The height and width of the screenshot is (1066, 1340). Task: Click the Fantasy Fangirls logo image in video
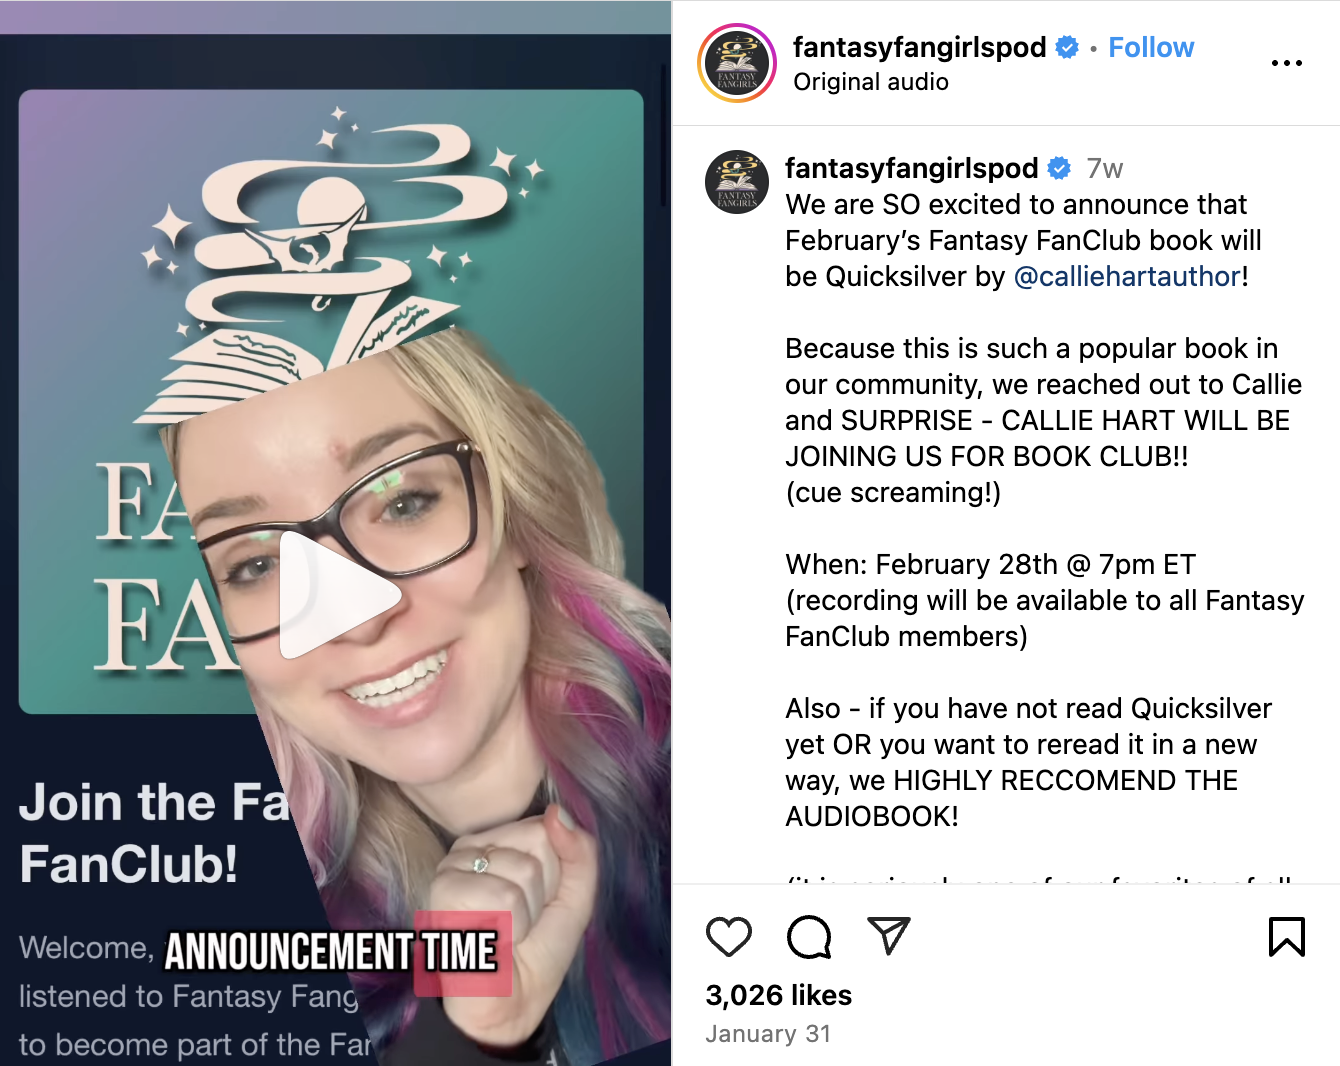click(x=331, y=401)
